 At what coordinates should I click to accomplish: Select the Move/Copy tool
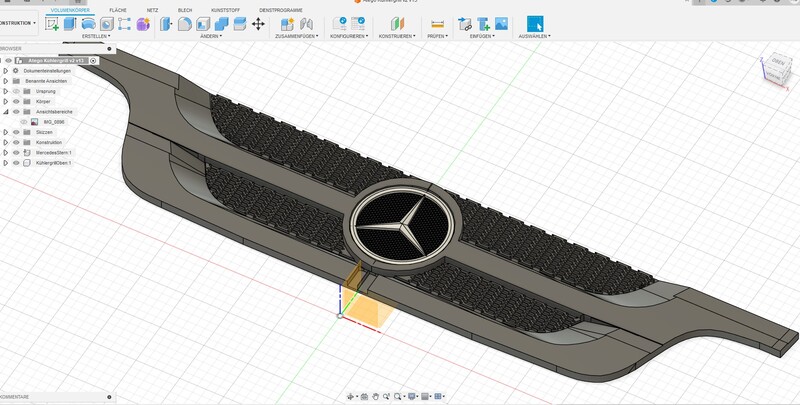[258, 23]
